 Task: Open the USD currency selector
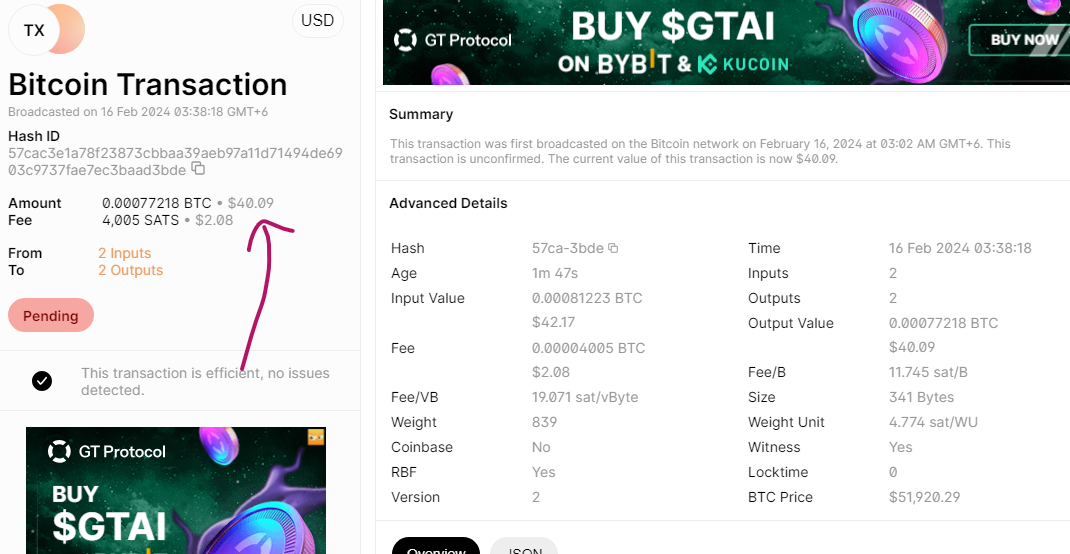(x=317, y=21)
